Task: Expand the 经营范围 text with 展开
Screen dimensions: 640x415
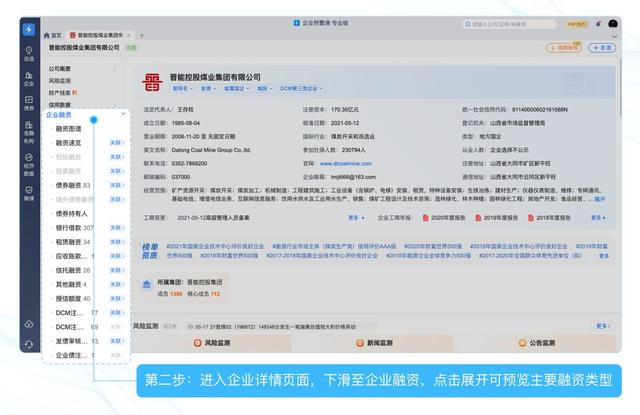Action: tap(600, 199)
